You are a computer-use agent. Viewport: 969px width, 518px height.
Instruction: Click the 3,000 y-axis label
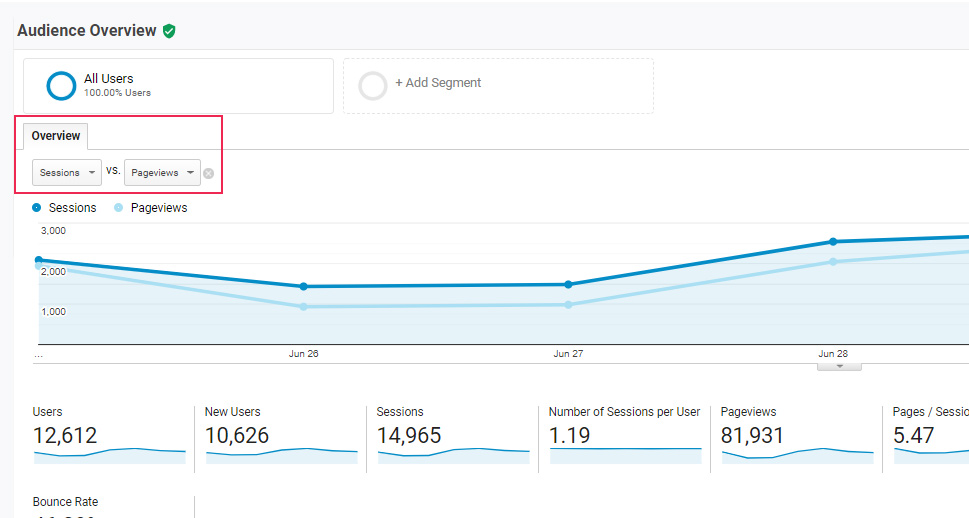(53, 231)
